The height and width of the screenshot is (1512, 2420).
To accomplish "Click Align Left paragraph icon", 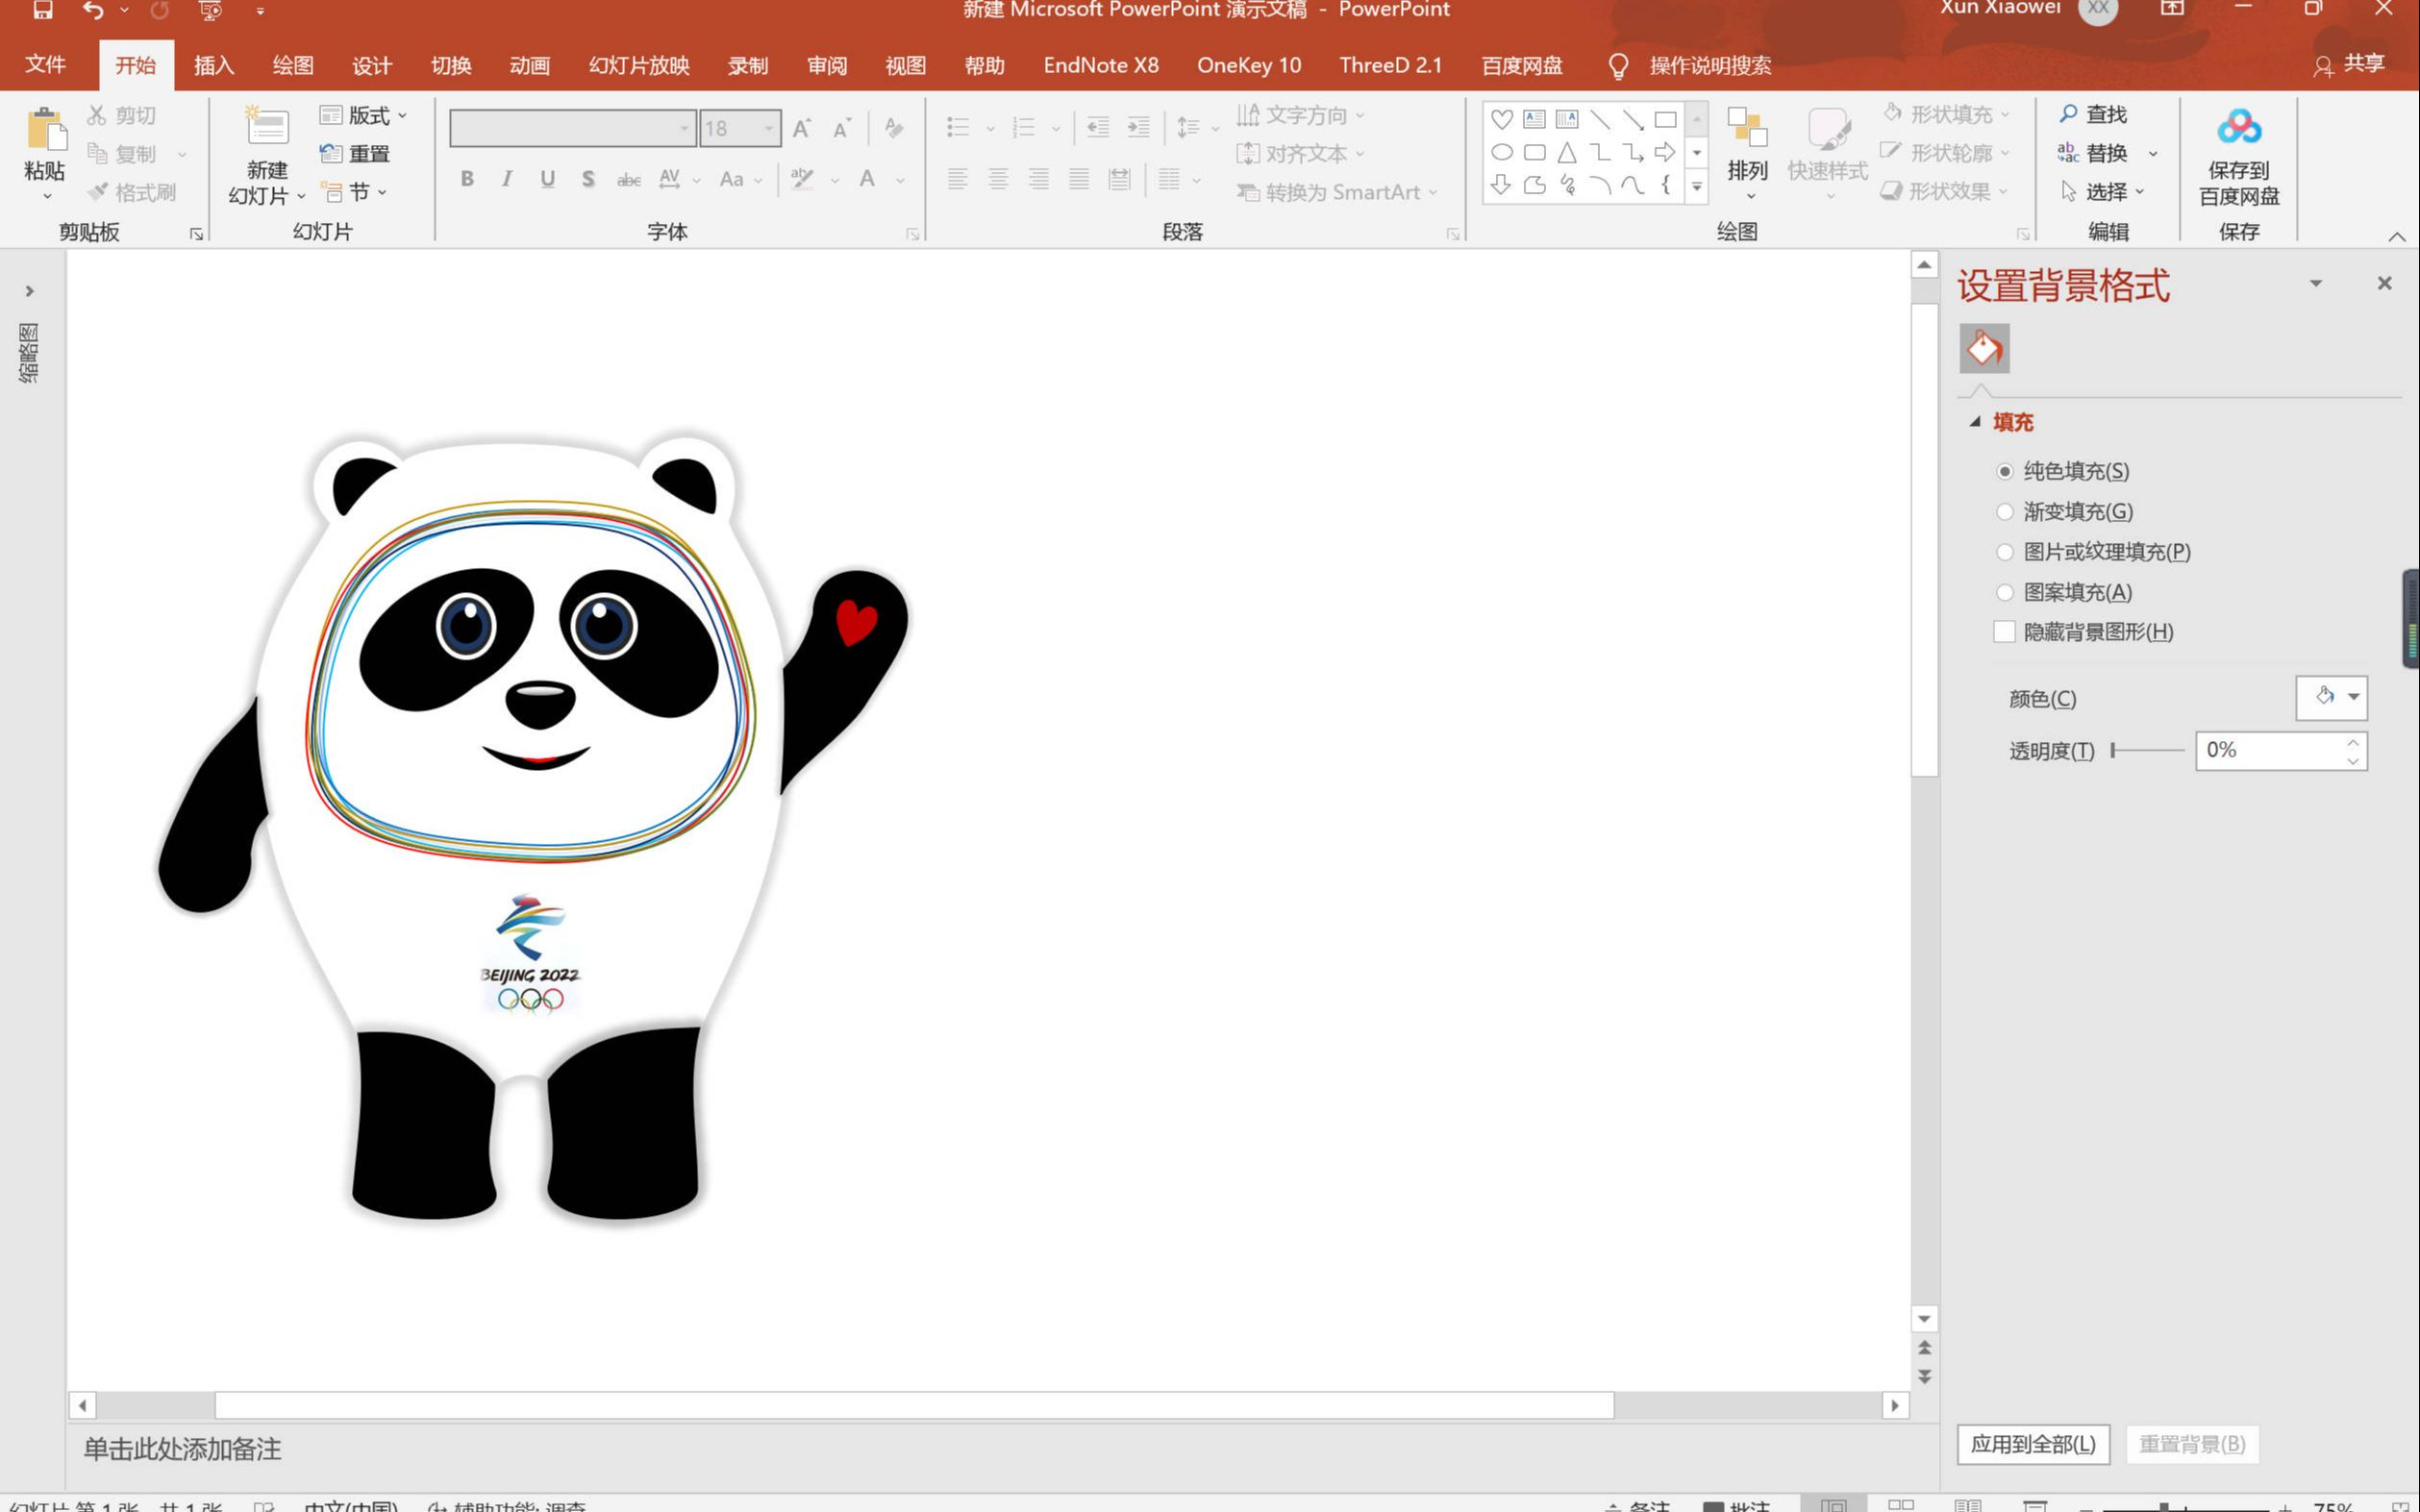I will tap(957, 179).
